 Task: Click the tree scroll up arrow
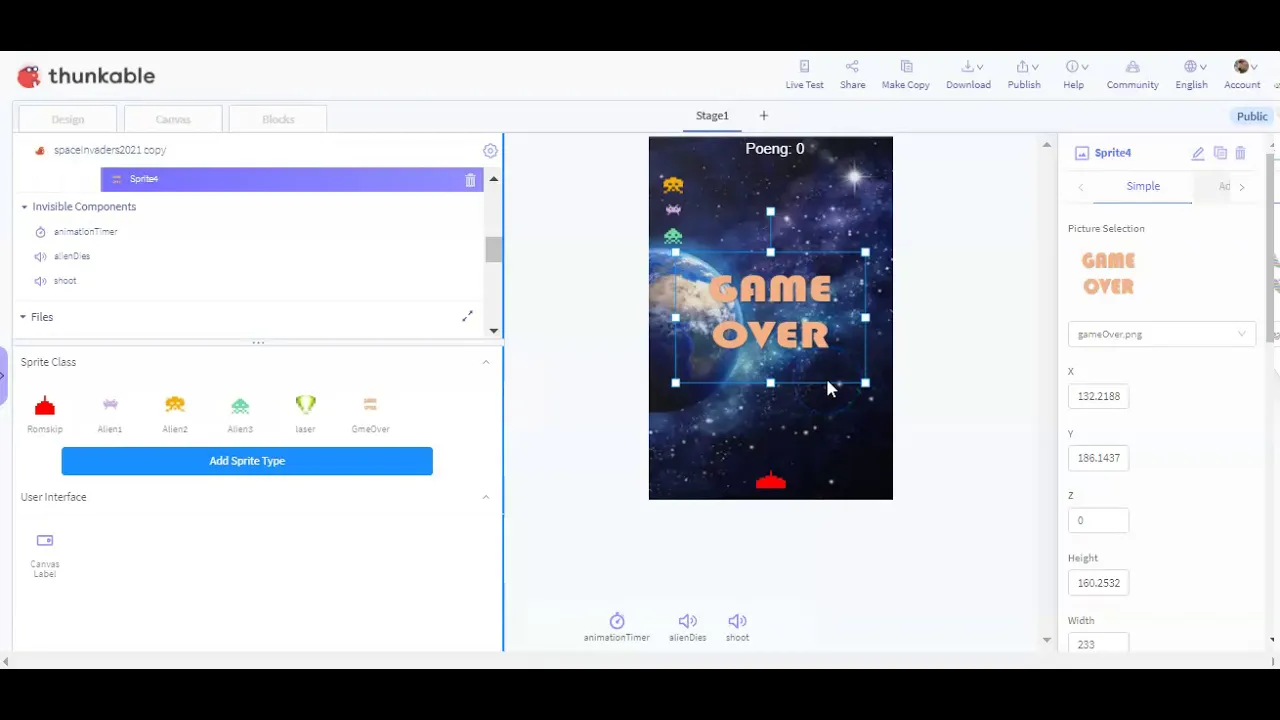[x=494, y=179]
